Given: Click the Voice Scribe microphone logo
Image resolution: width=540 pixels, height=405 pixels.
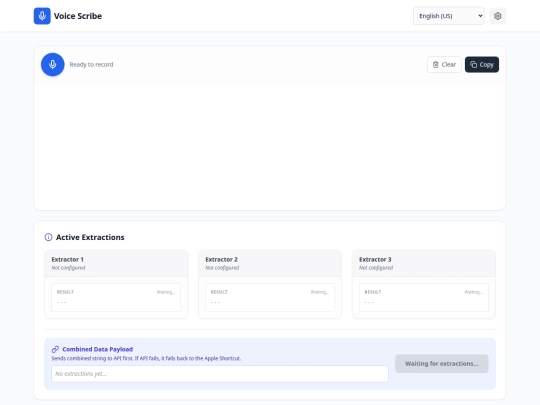Looking at the screenshot, I should (x=42, y=16).
